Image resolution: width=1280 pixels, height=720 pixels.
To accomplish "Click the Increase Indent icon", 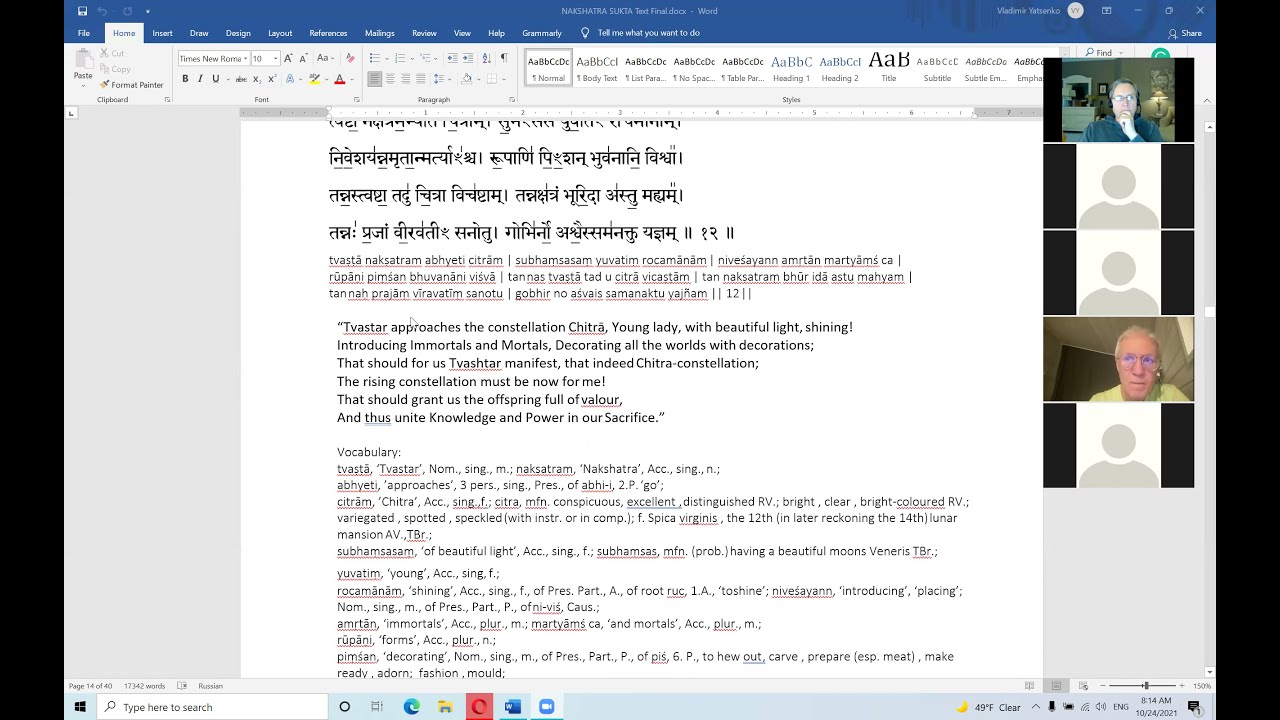I will click(x=468, y=58).
